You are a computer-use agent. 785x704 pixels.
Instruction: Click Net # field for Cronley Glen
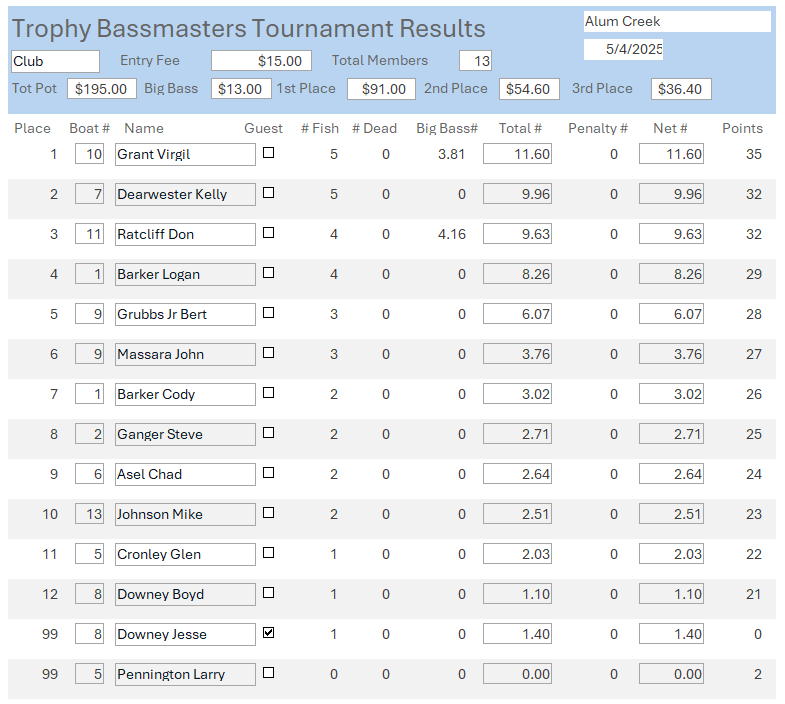click(x=671, y=554)
